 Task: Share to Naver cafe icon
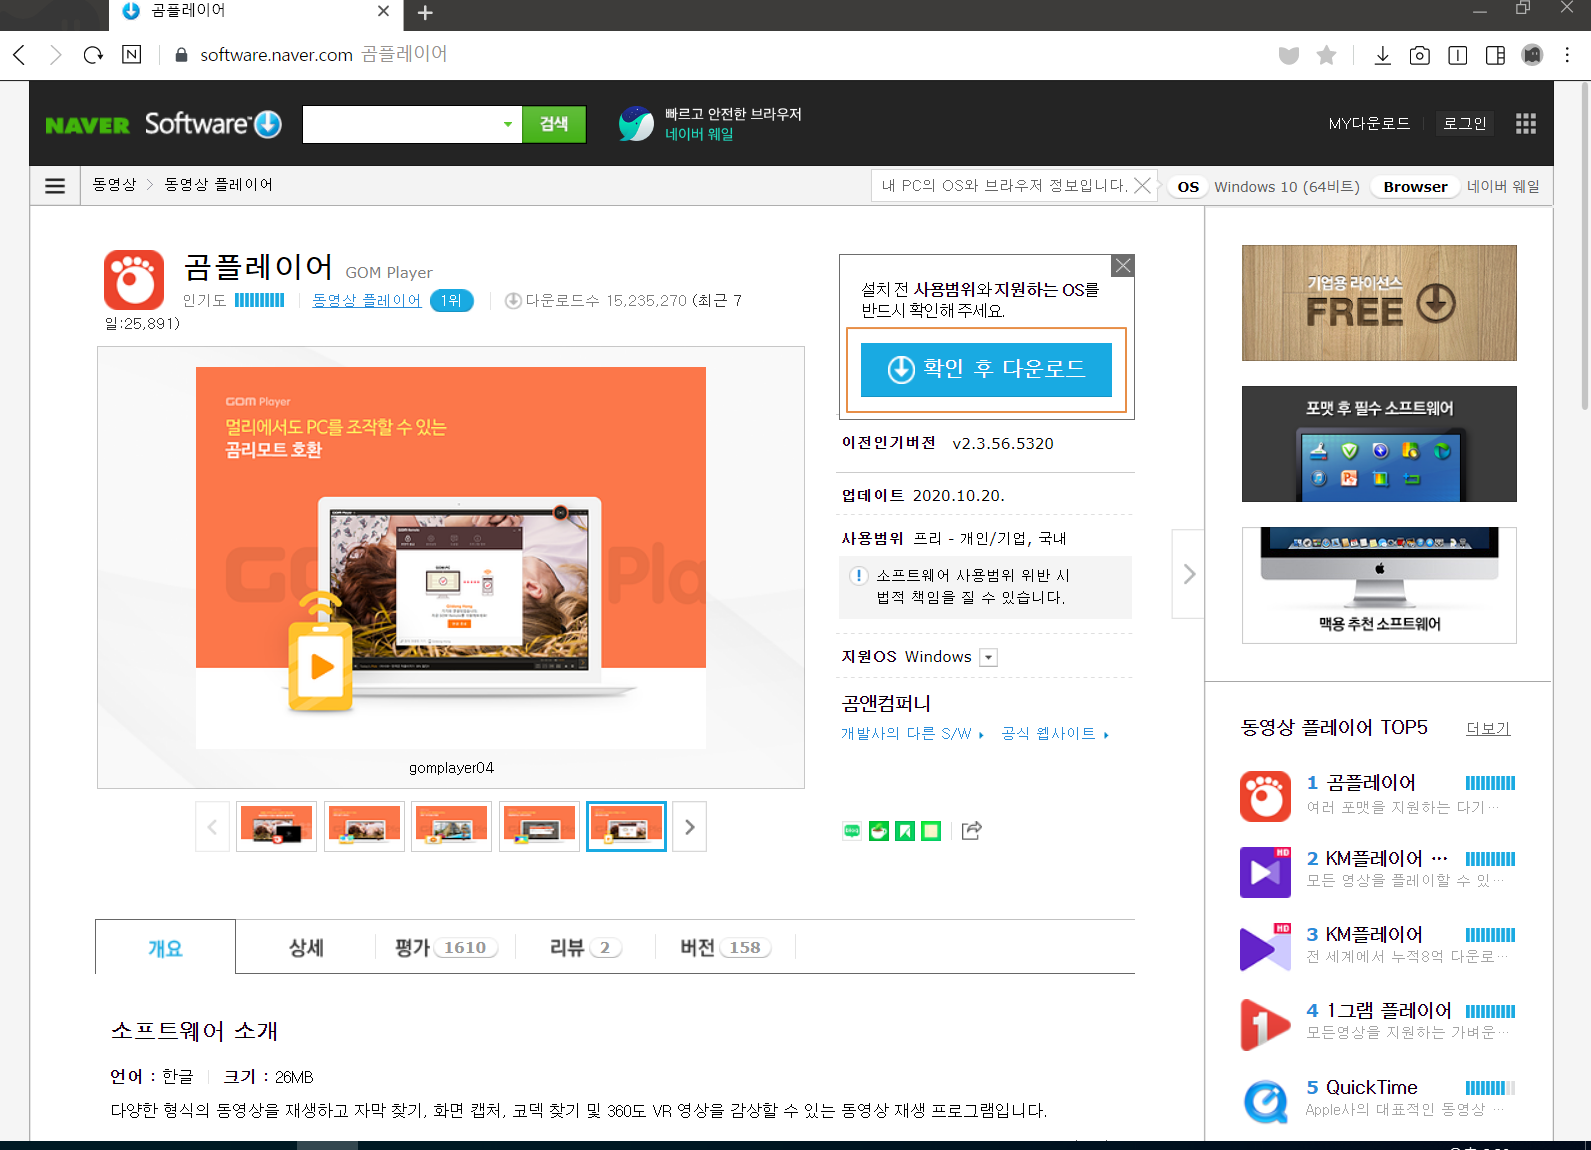click(x=879, y=830)
